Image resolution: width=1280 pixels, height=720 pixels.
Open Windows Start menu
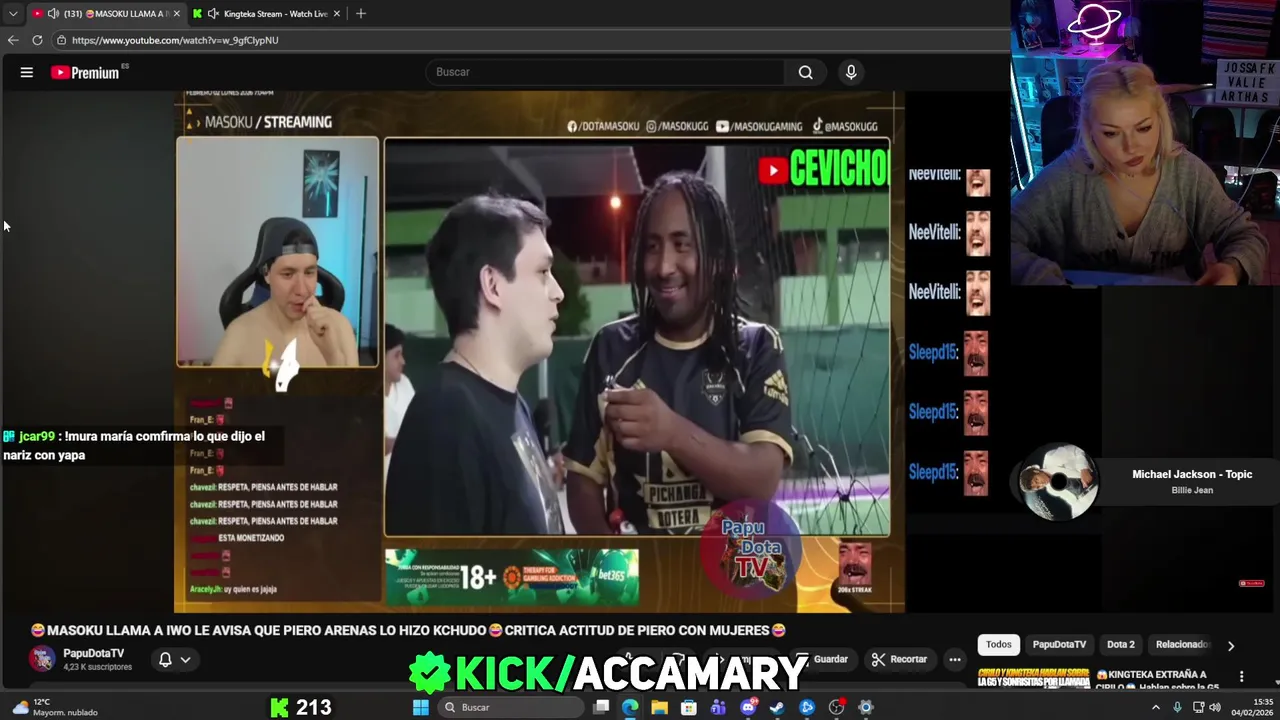421,707
